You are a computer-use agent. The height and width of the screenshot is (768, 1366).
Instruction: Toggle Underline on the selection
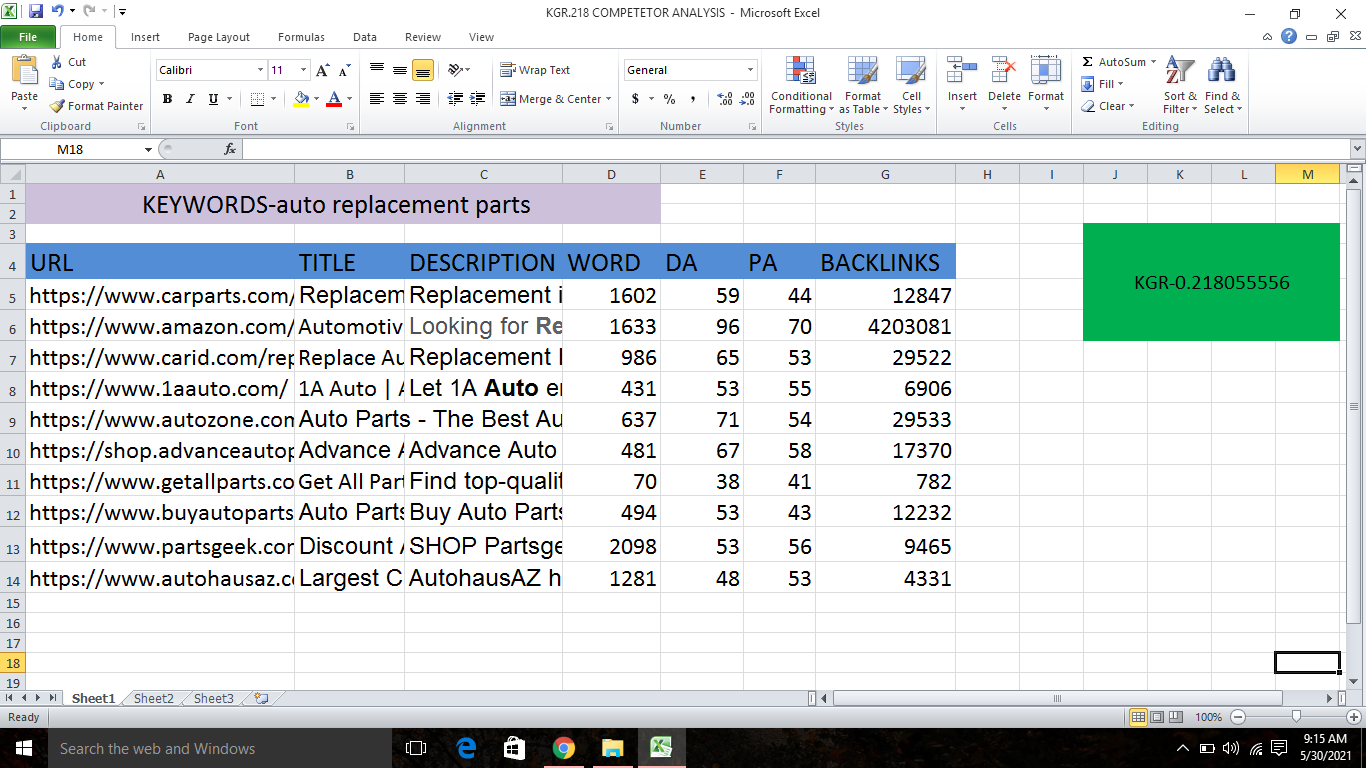[x=211, y=100]
